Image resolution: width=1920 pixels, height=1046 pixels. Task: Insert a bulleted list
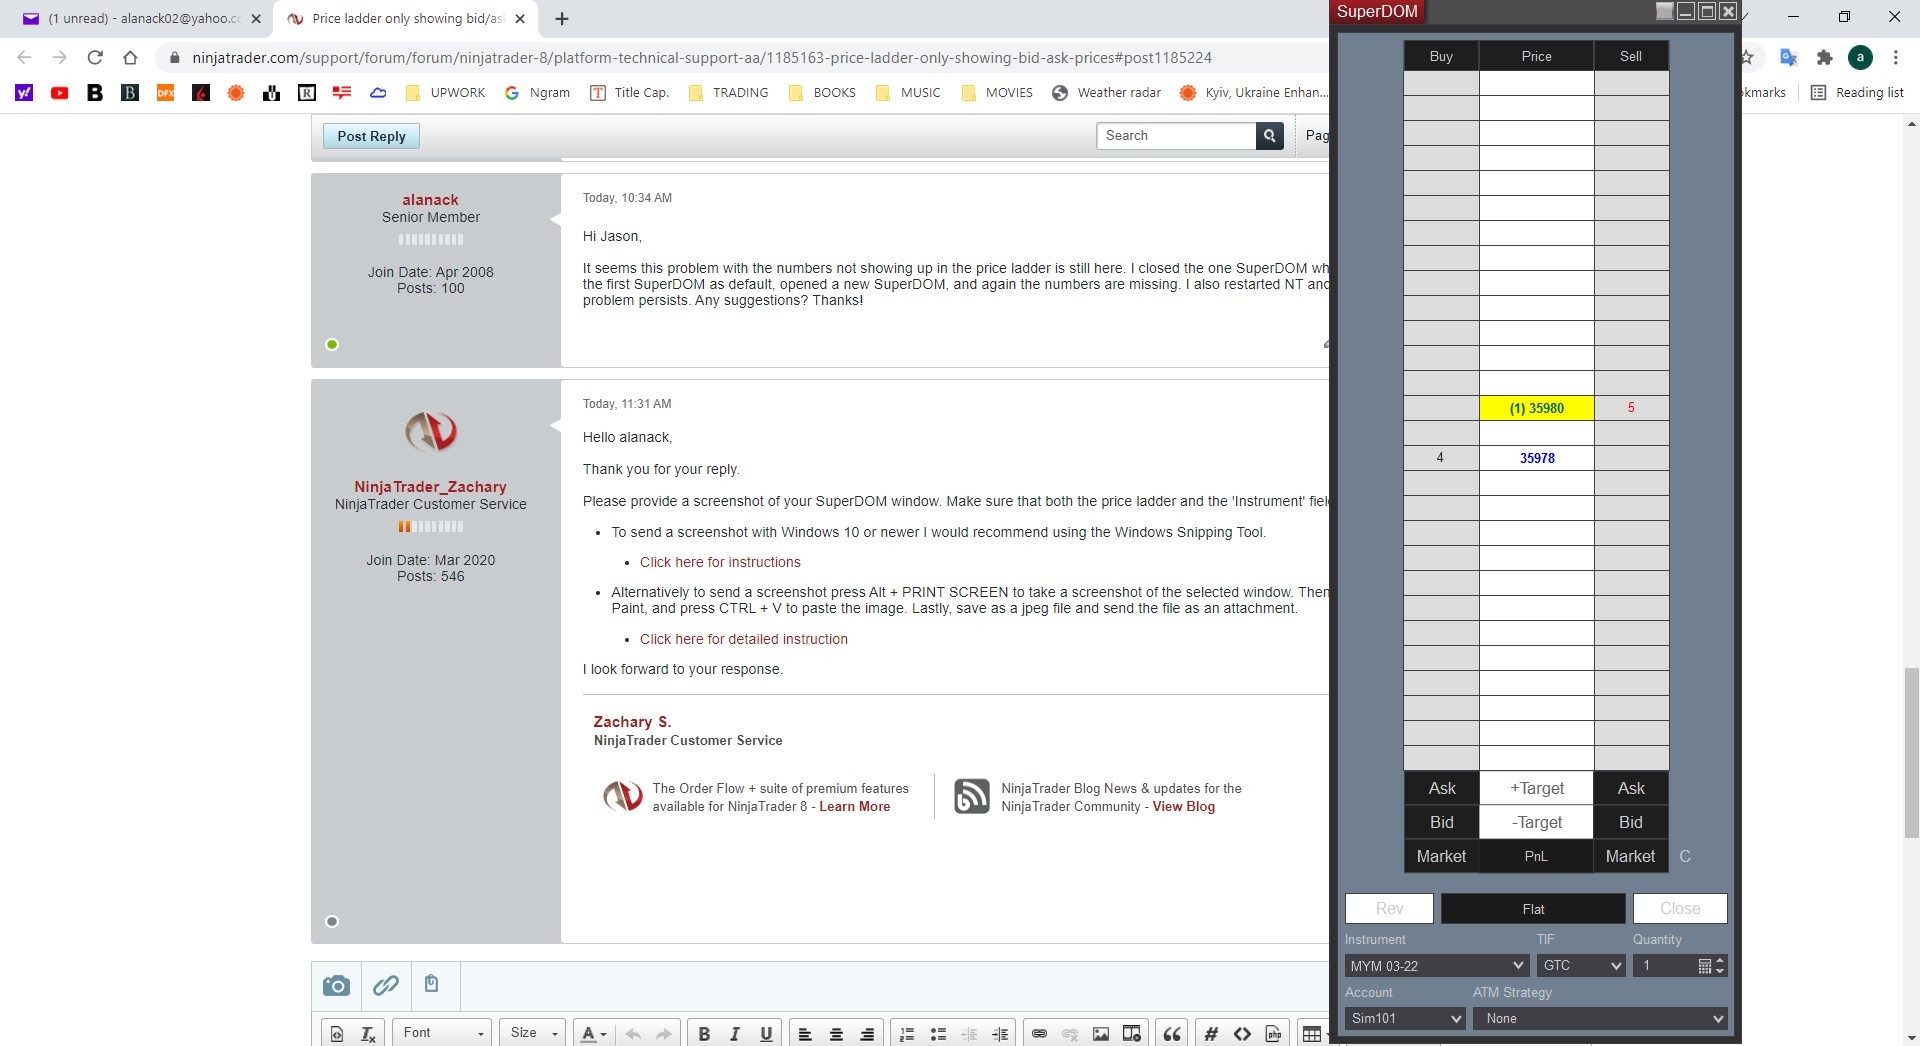[938, 1034]
